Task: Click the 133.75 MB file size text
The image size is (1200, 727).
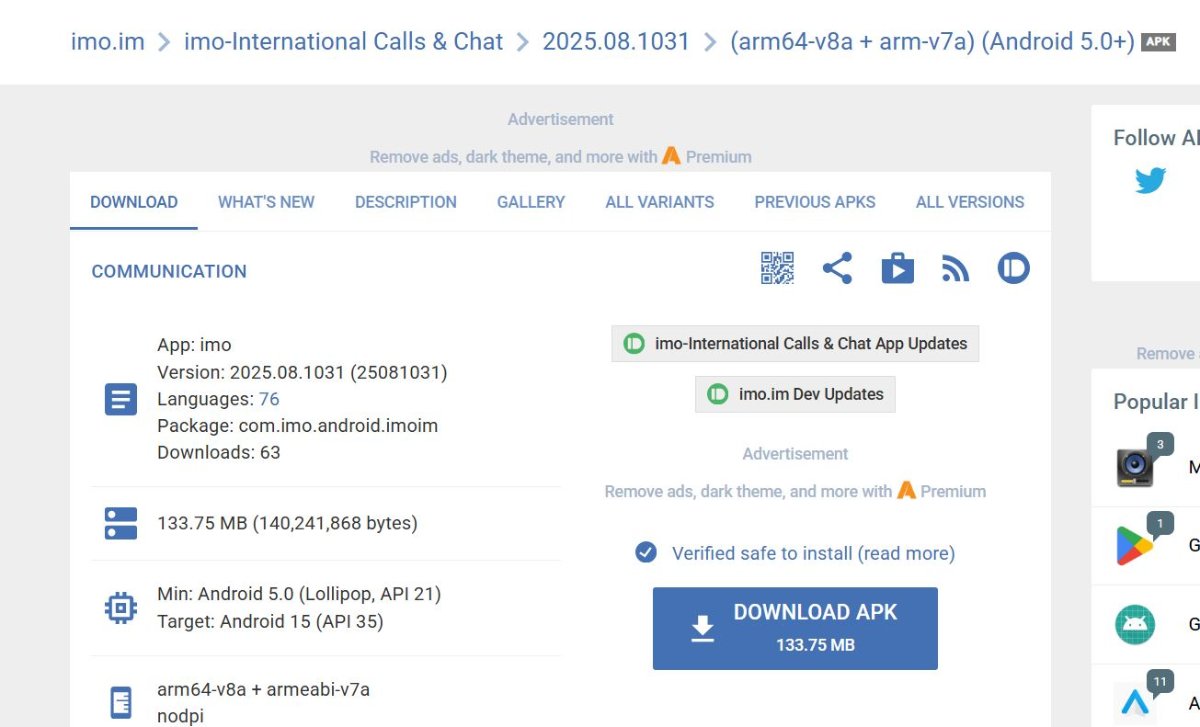Action: click(287, 523)
